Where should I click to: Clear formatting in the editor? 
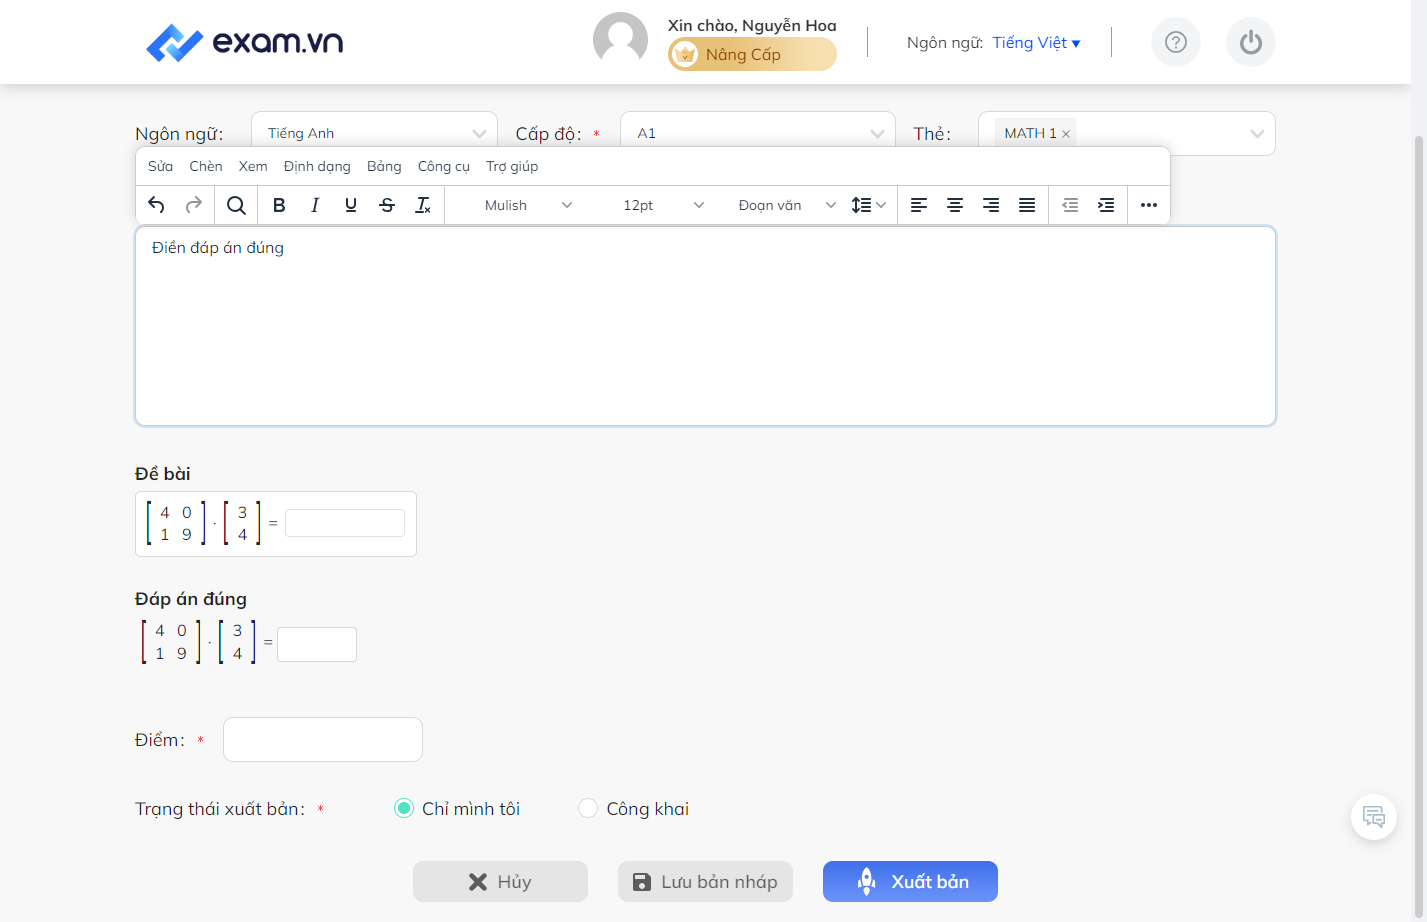click(423, 205)
